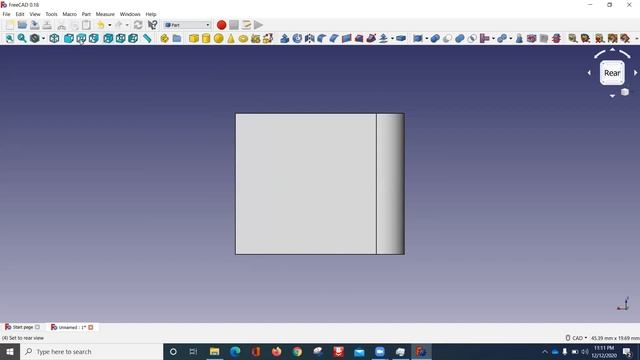The image size is (640, 360).
Task: Set Front view cube icon
Action: click(69, 38)
